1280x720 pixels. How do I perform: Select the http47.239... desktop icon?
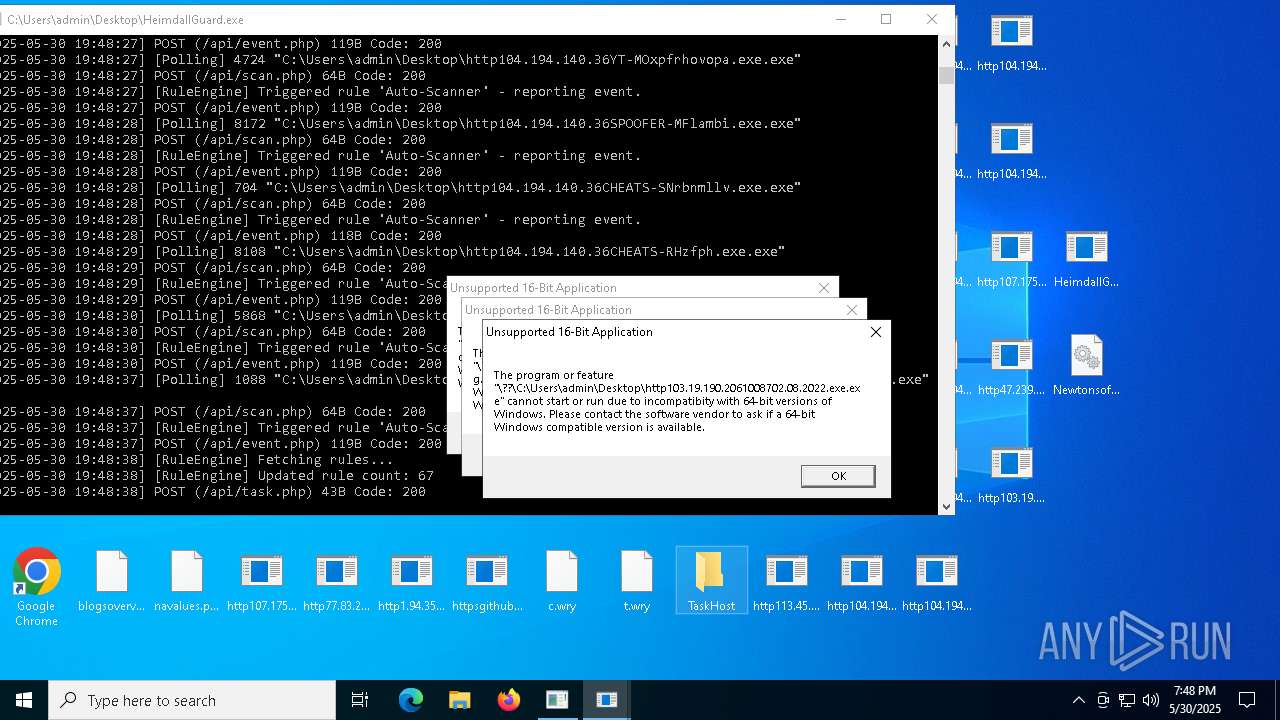1011,365
